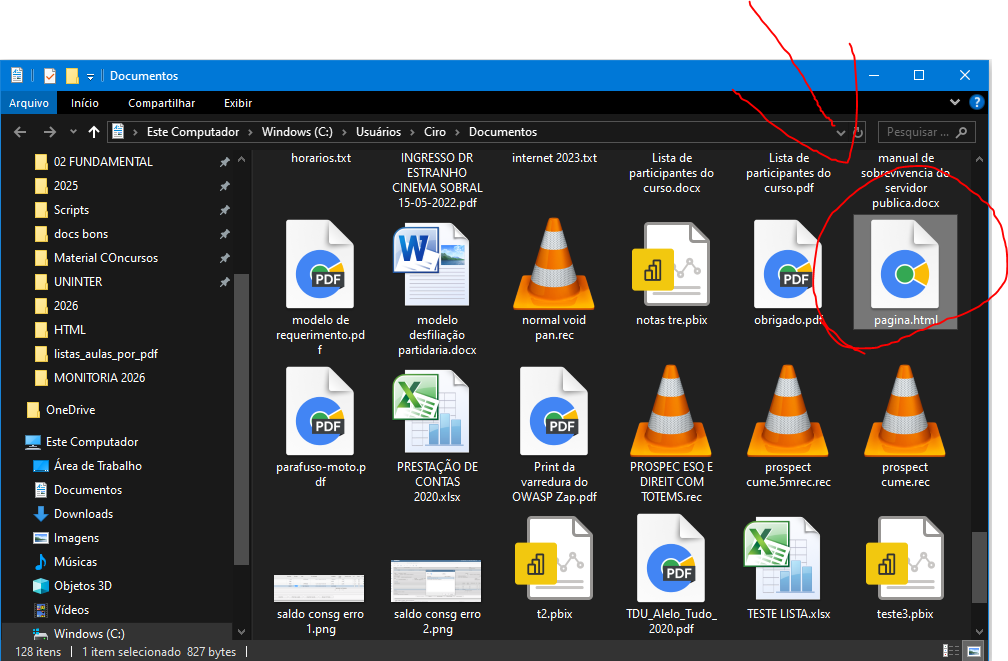
Task: Unpin the 02 FUNDAMENTAL quick access pin
Action: [224, 162]
